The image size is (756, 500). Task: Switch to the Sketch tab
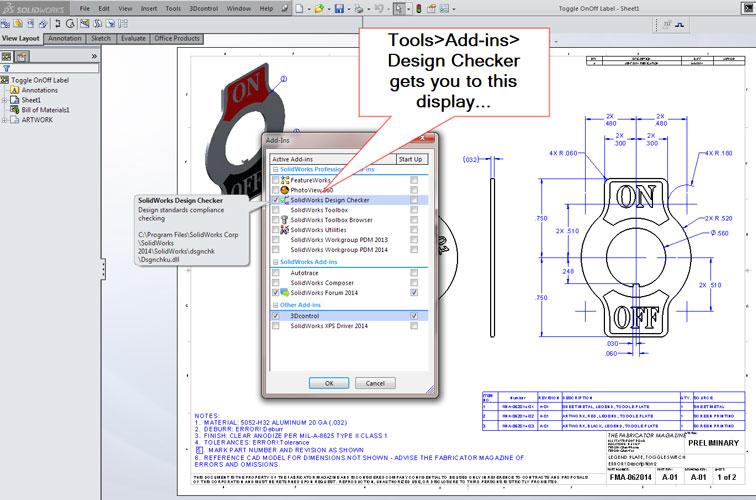tap(101, 38)
